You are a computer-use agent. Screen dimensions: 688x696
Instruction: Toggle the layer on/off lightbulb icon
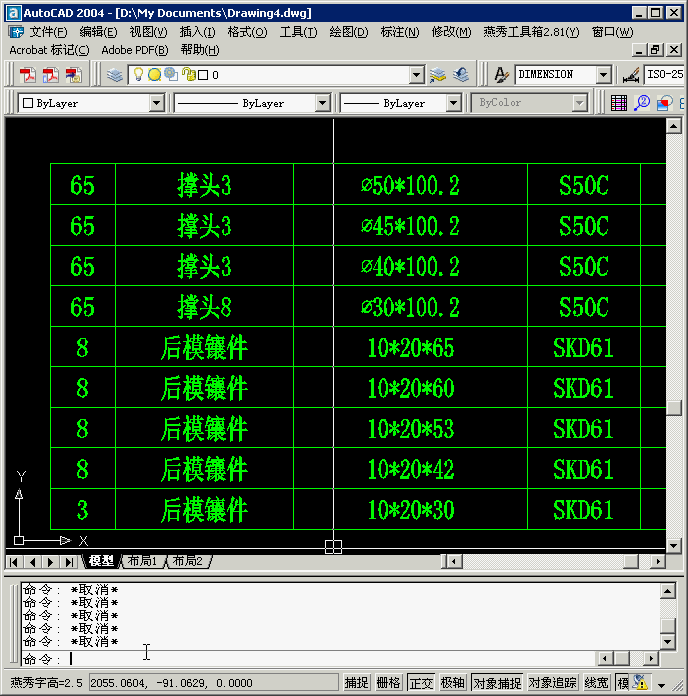(x=138, y=74)
